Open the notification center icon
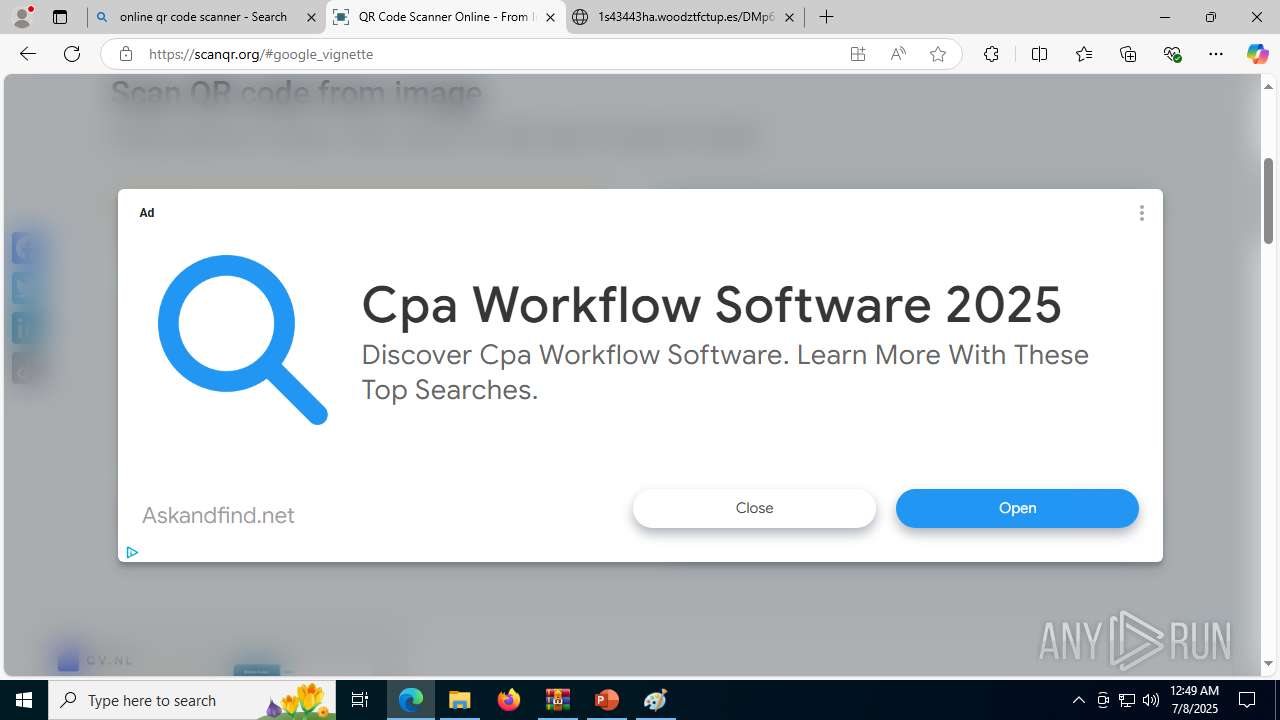The width and height of the screenshot is (1280, 720). [x=1247, y=700]
